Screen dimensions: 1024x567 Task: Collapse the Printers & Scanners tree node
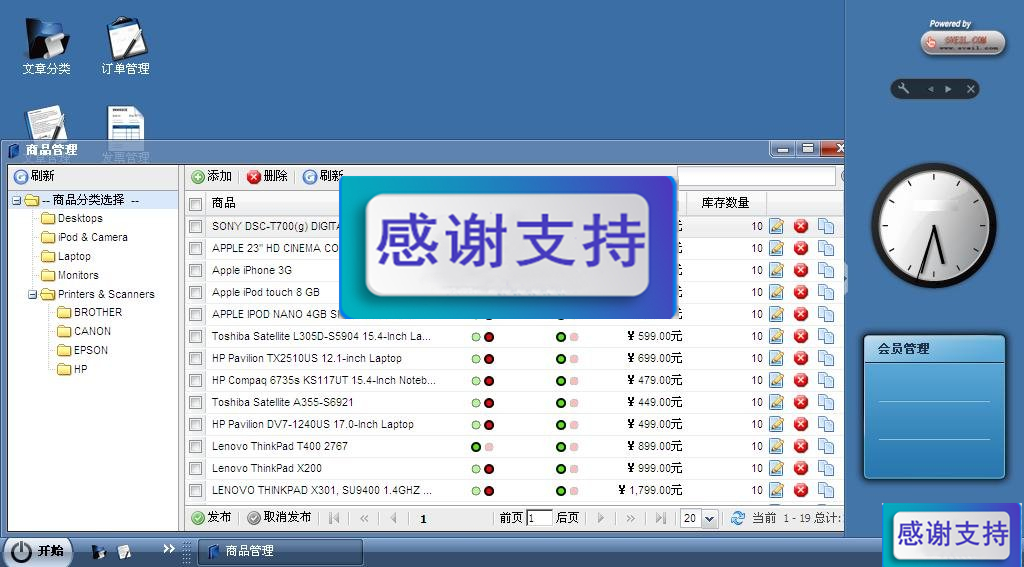[x=32, y=295]
